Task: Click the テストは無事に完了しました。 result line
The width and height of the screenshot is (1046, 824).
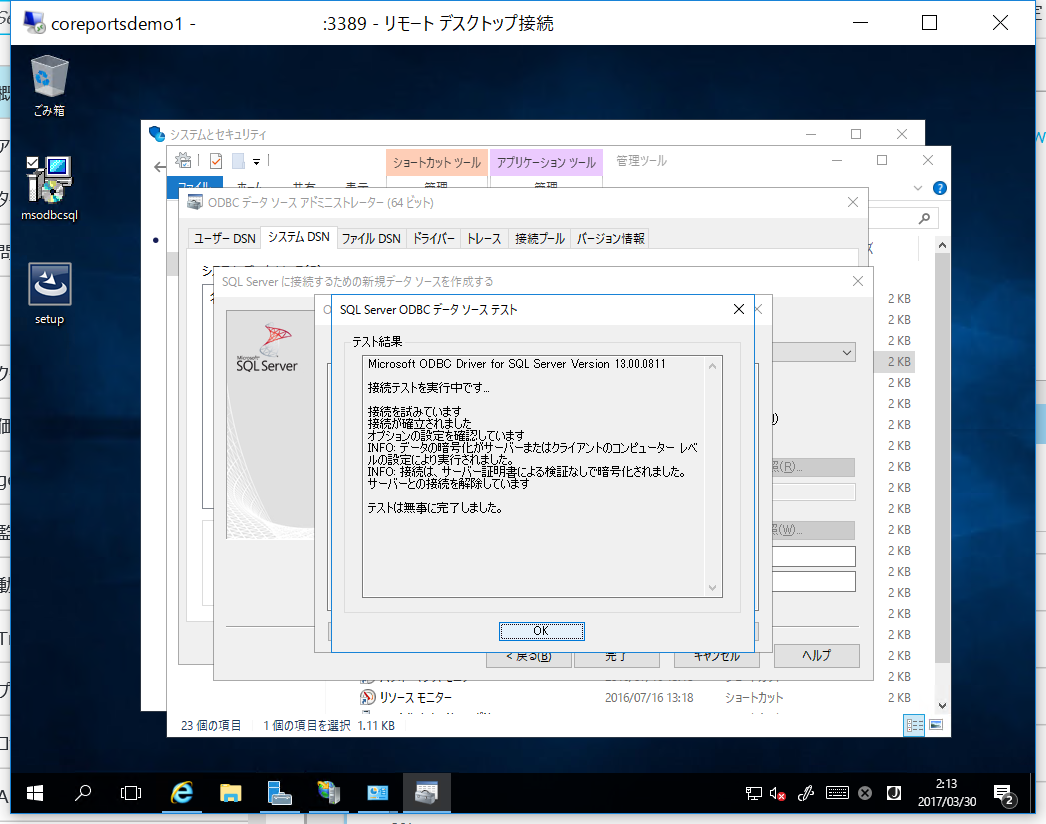Action: tap(435, 508)
